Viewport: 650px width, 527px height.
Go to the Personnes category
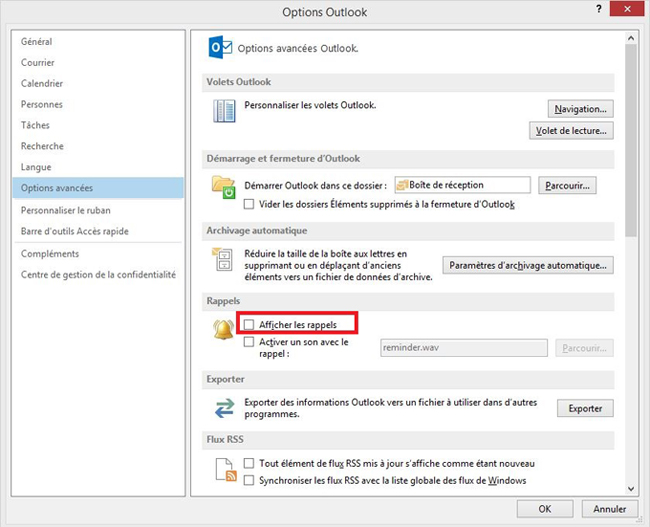(x=98, y=104)
